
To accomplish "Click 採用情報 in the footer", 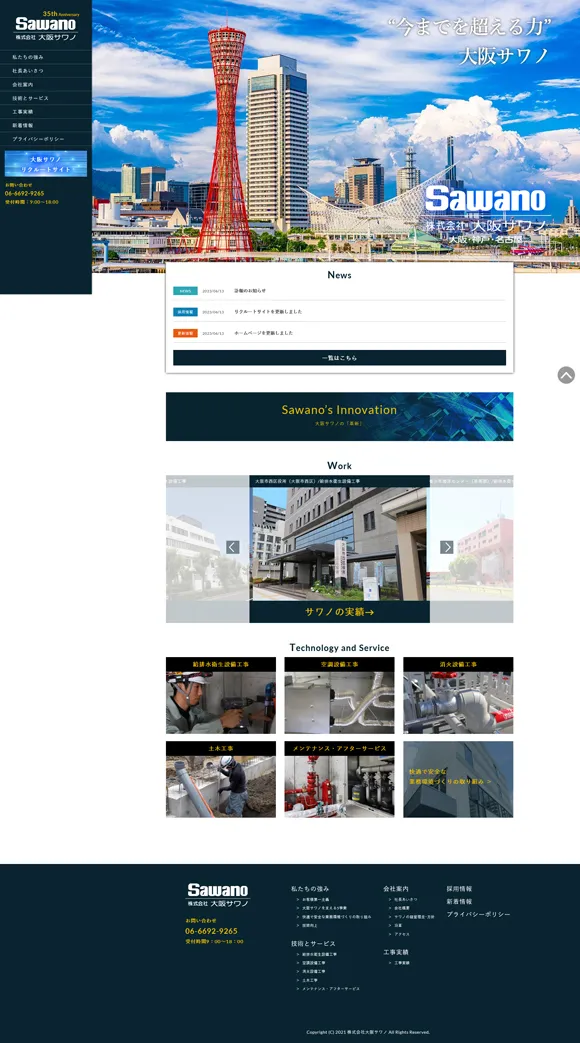I will tap(459, 889).
